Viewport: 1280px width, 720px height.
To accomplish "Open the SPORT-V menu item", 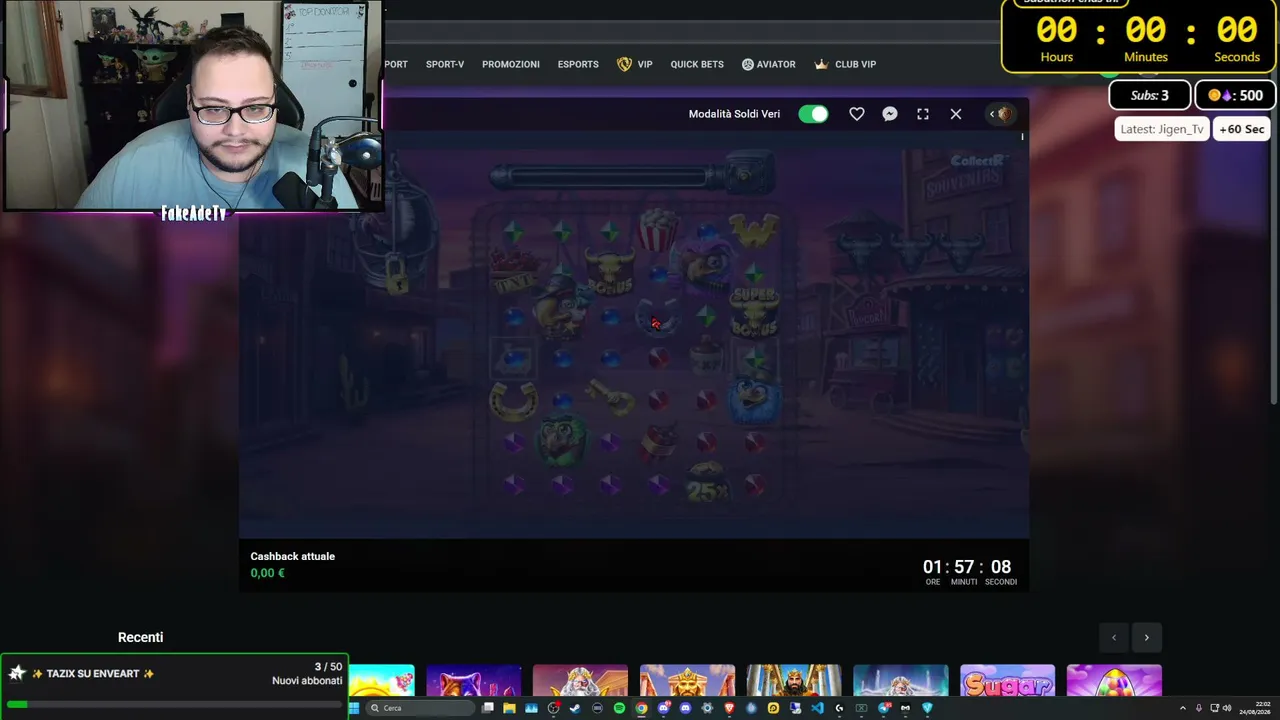I will pos(445,64).
